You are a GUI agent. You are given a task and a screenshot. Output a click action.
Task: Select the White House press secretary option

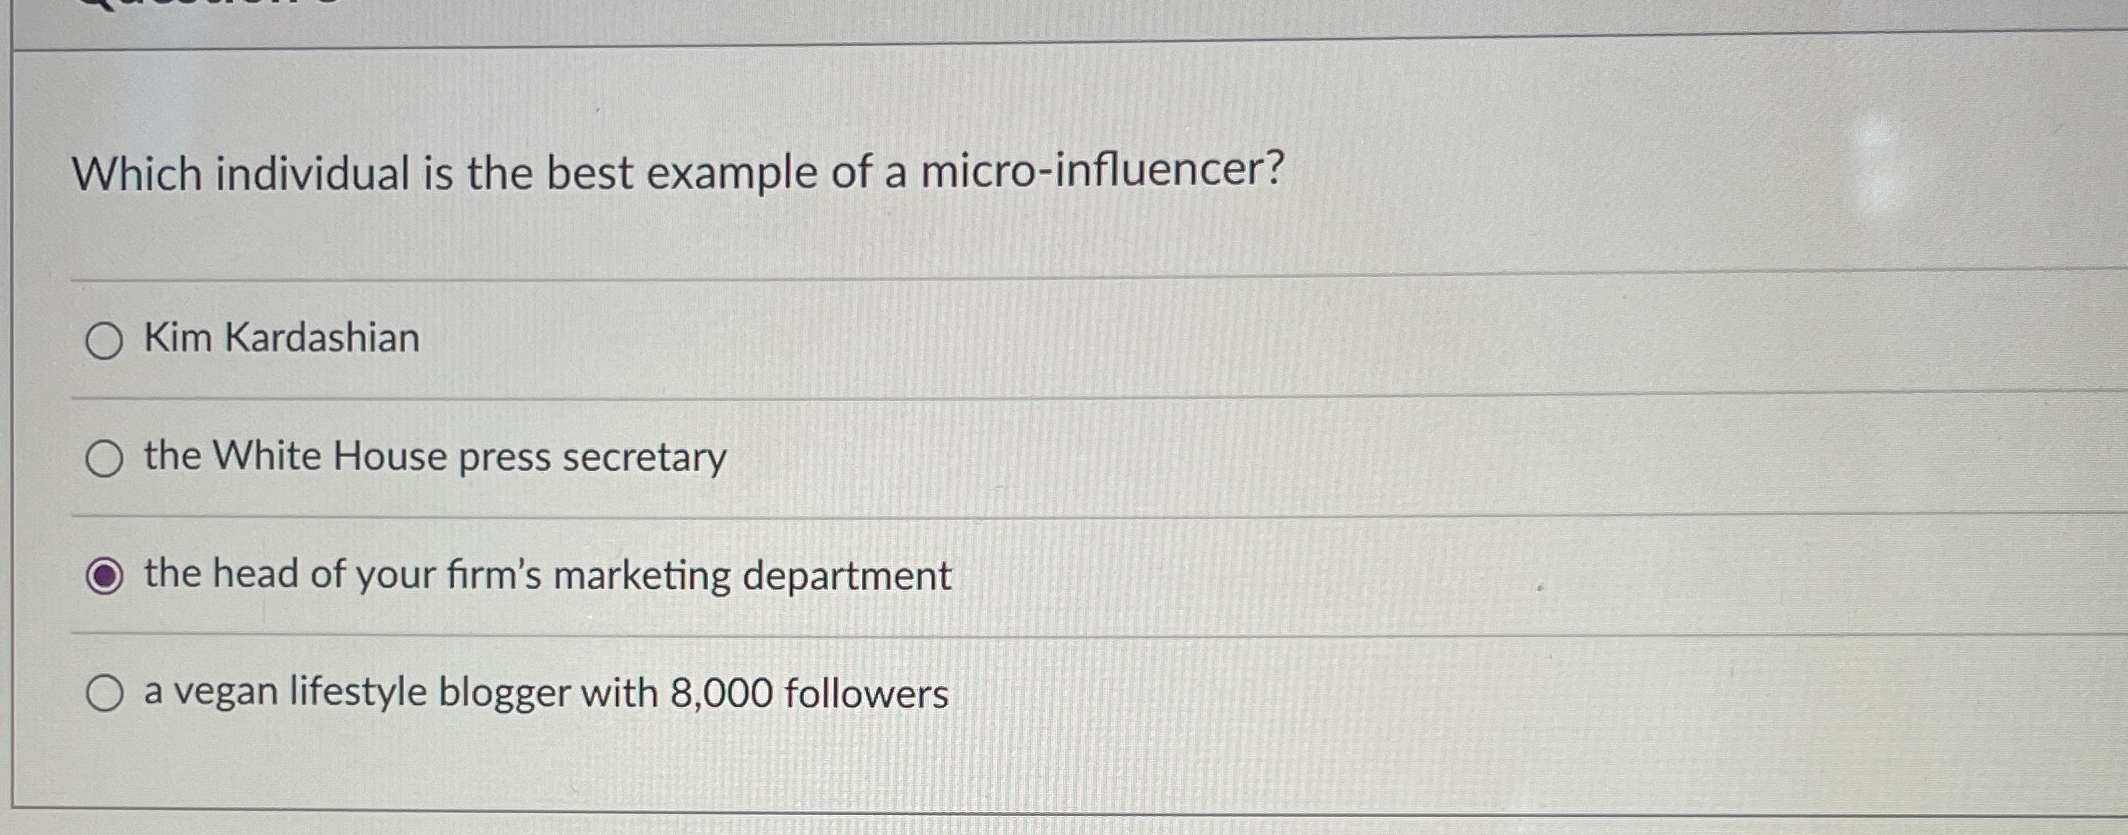[104, 458]
